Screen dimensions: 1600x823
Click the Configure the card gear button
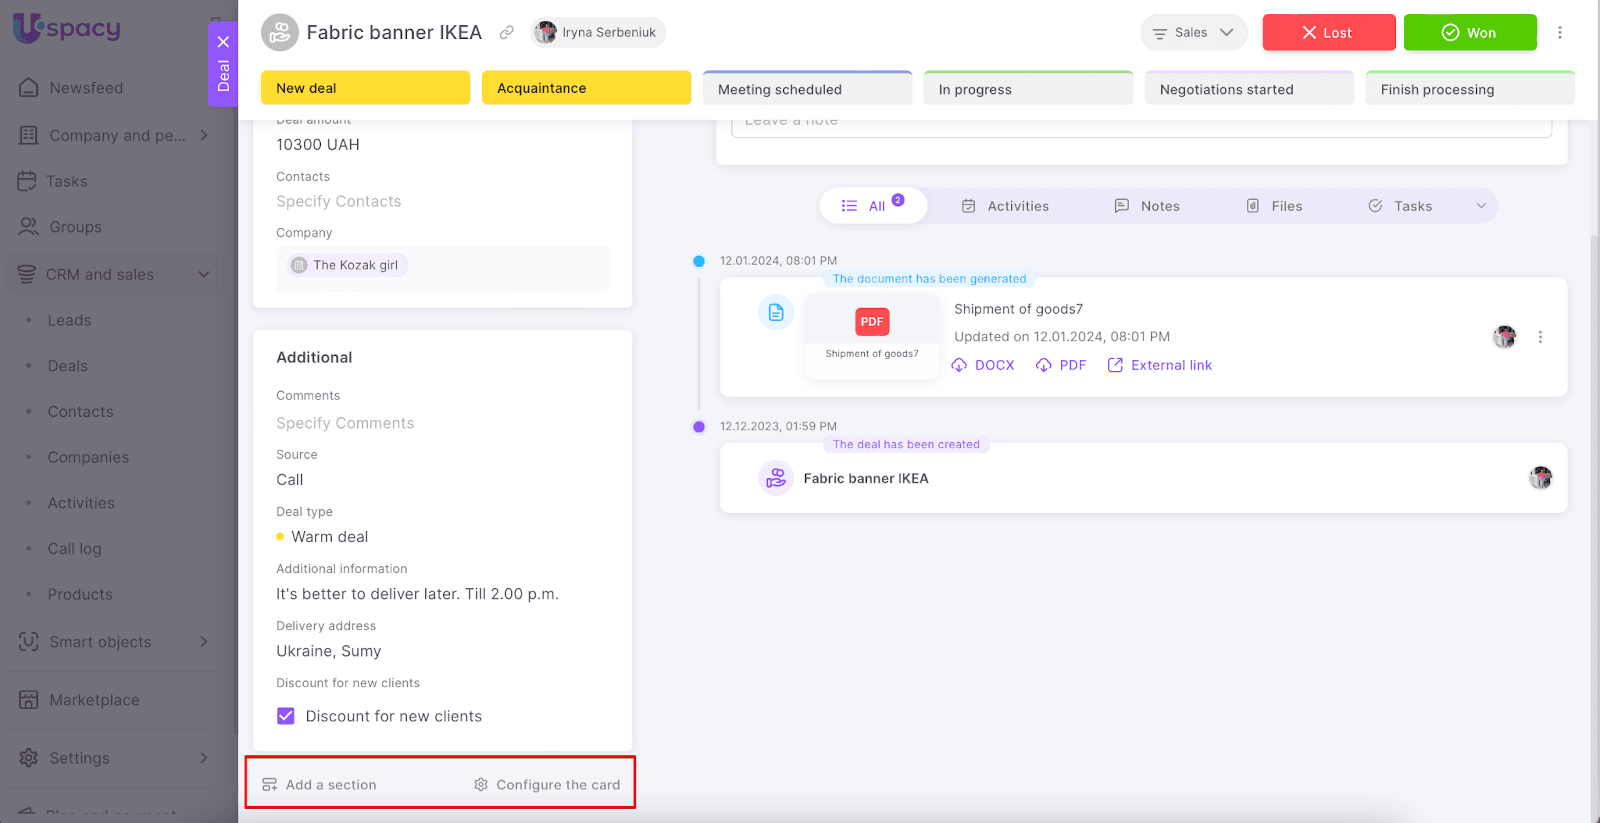pos(547,785)
